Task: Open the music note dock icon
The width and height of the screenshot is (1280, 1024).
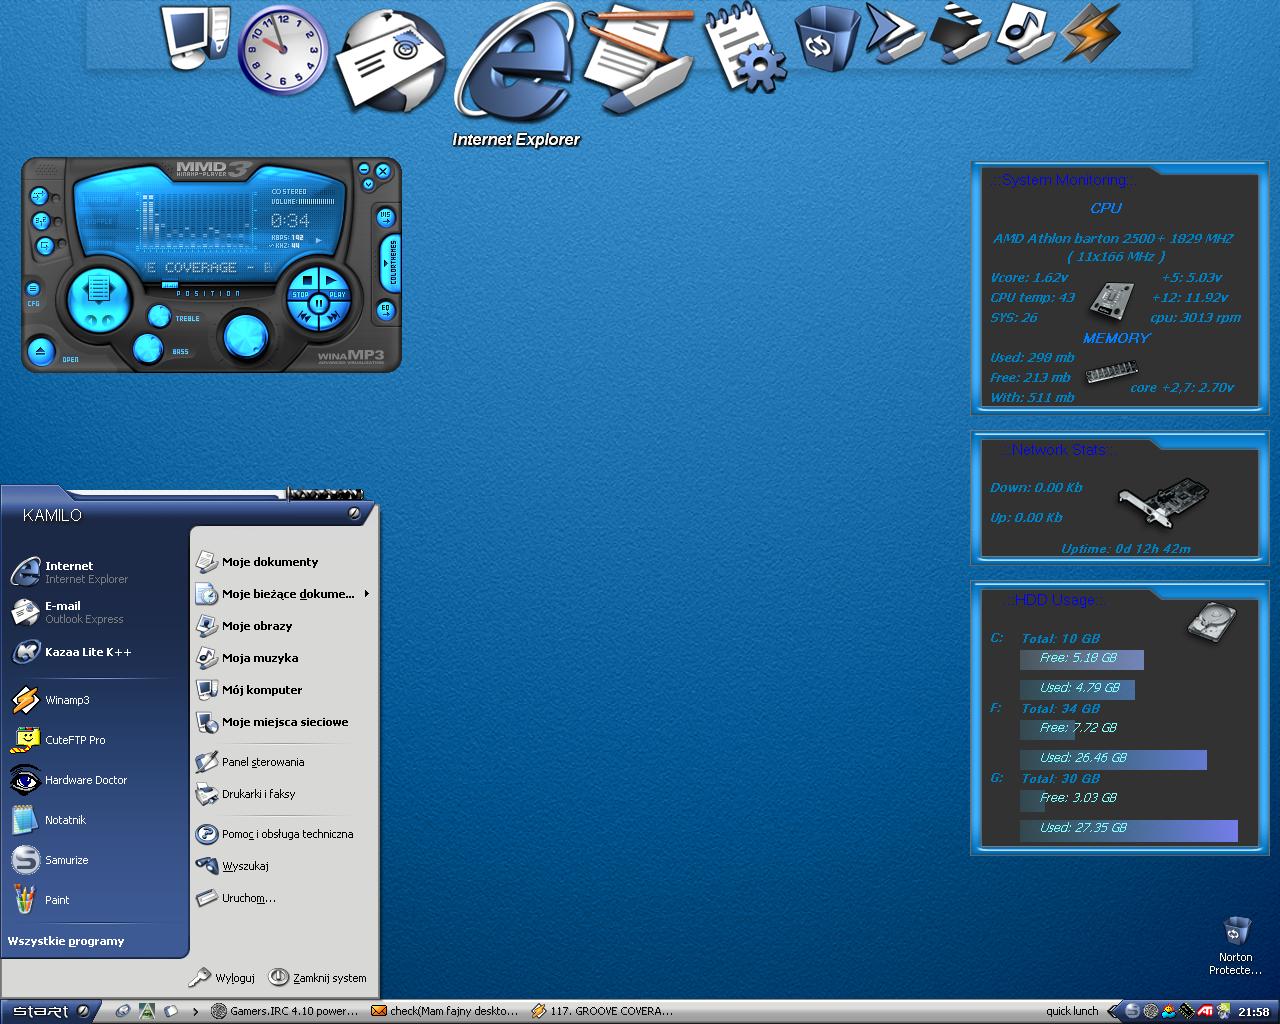Action: [x=1025, y=33]
